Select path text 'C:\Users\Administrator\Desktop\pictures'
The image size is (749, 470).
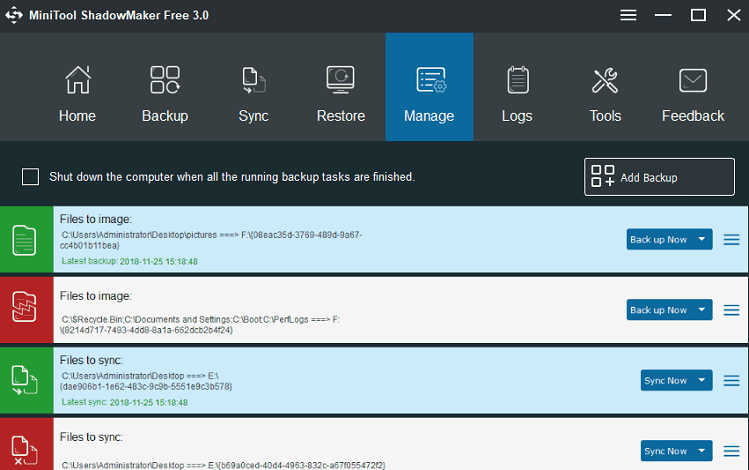coord(139,235)
